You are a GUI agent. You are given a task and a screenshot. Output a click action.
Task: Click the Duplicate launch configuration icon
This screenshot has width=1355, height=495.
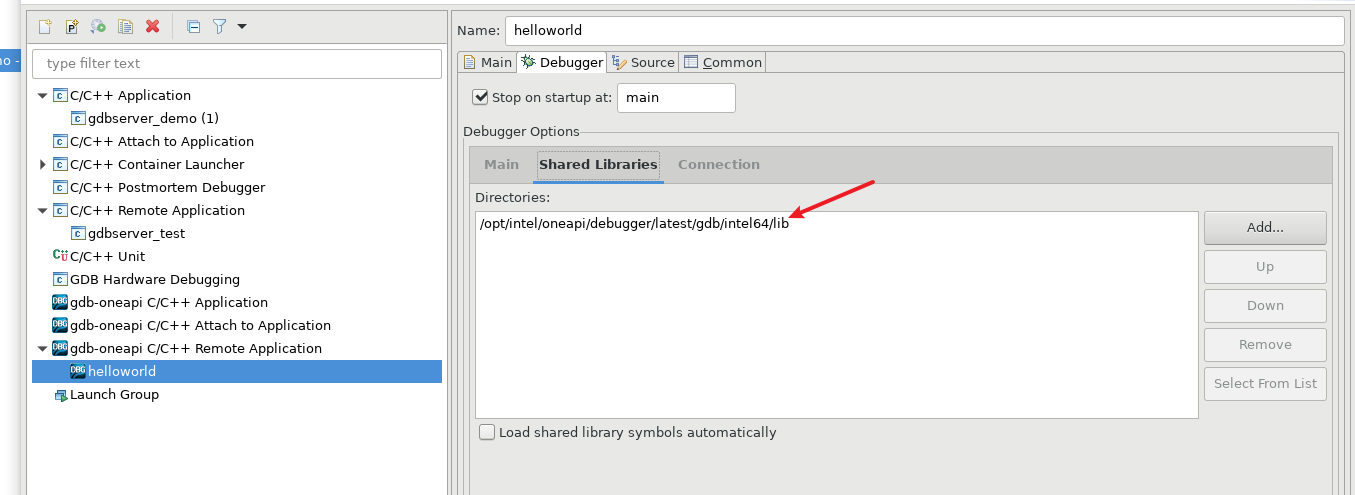125,27
